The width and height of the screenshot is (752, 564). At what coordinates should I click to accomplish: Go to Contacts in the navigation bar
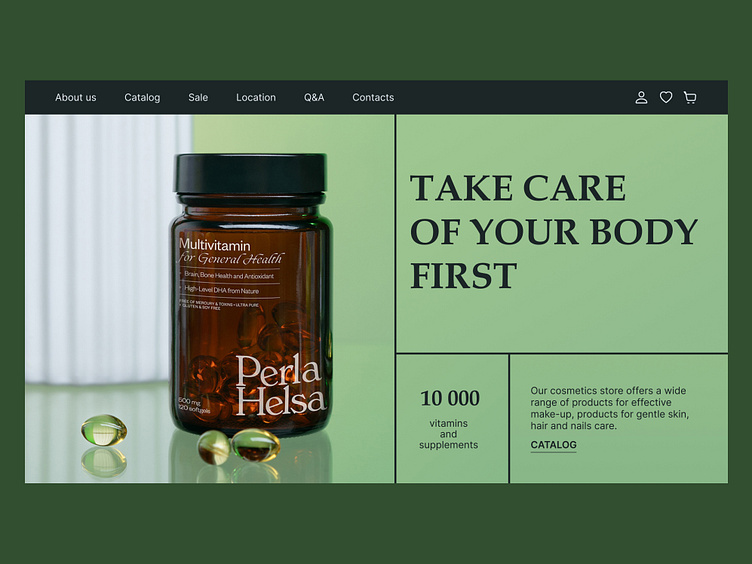373,97
